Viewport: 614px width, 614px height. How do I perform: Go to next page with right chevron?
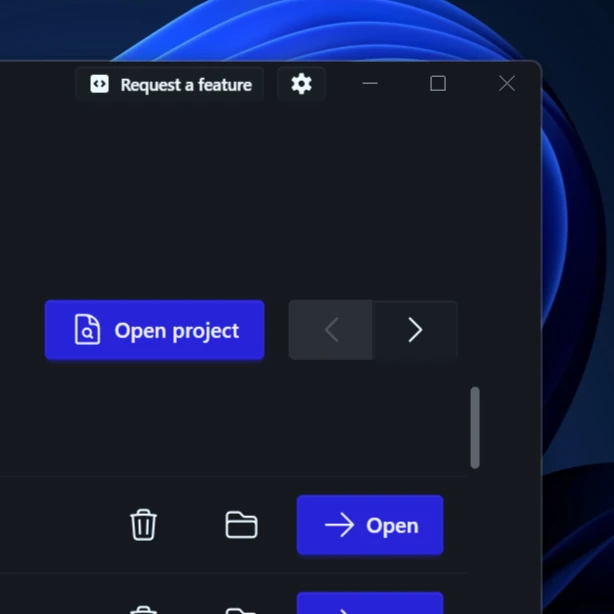[415, 330]
